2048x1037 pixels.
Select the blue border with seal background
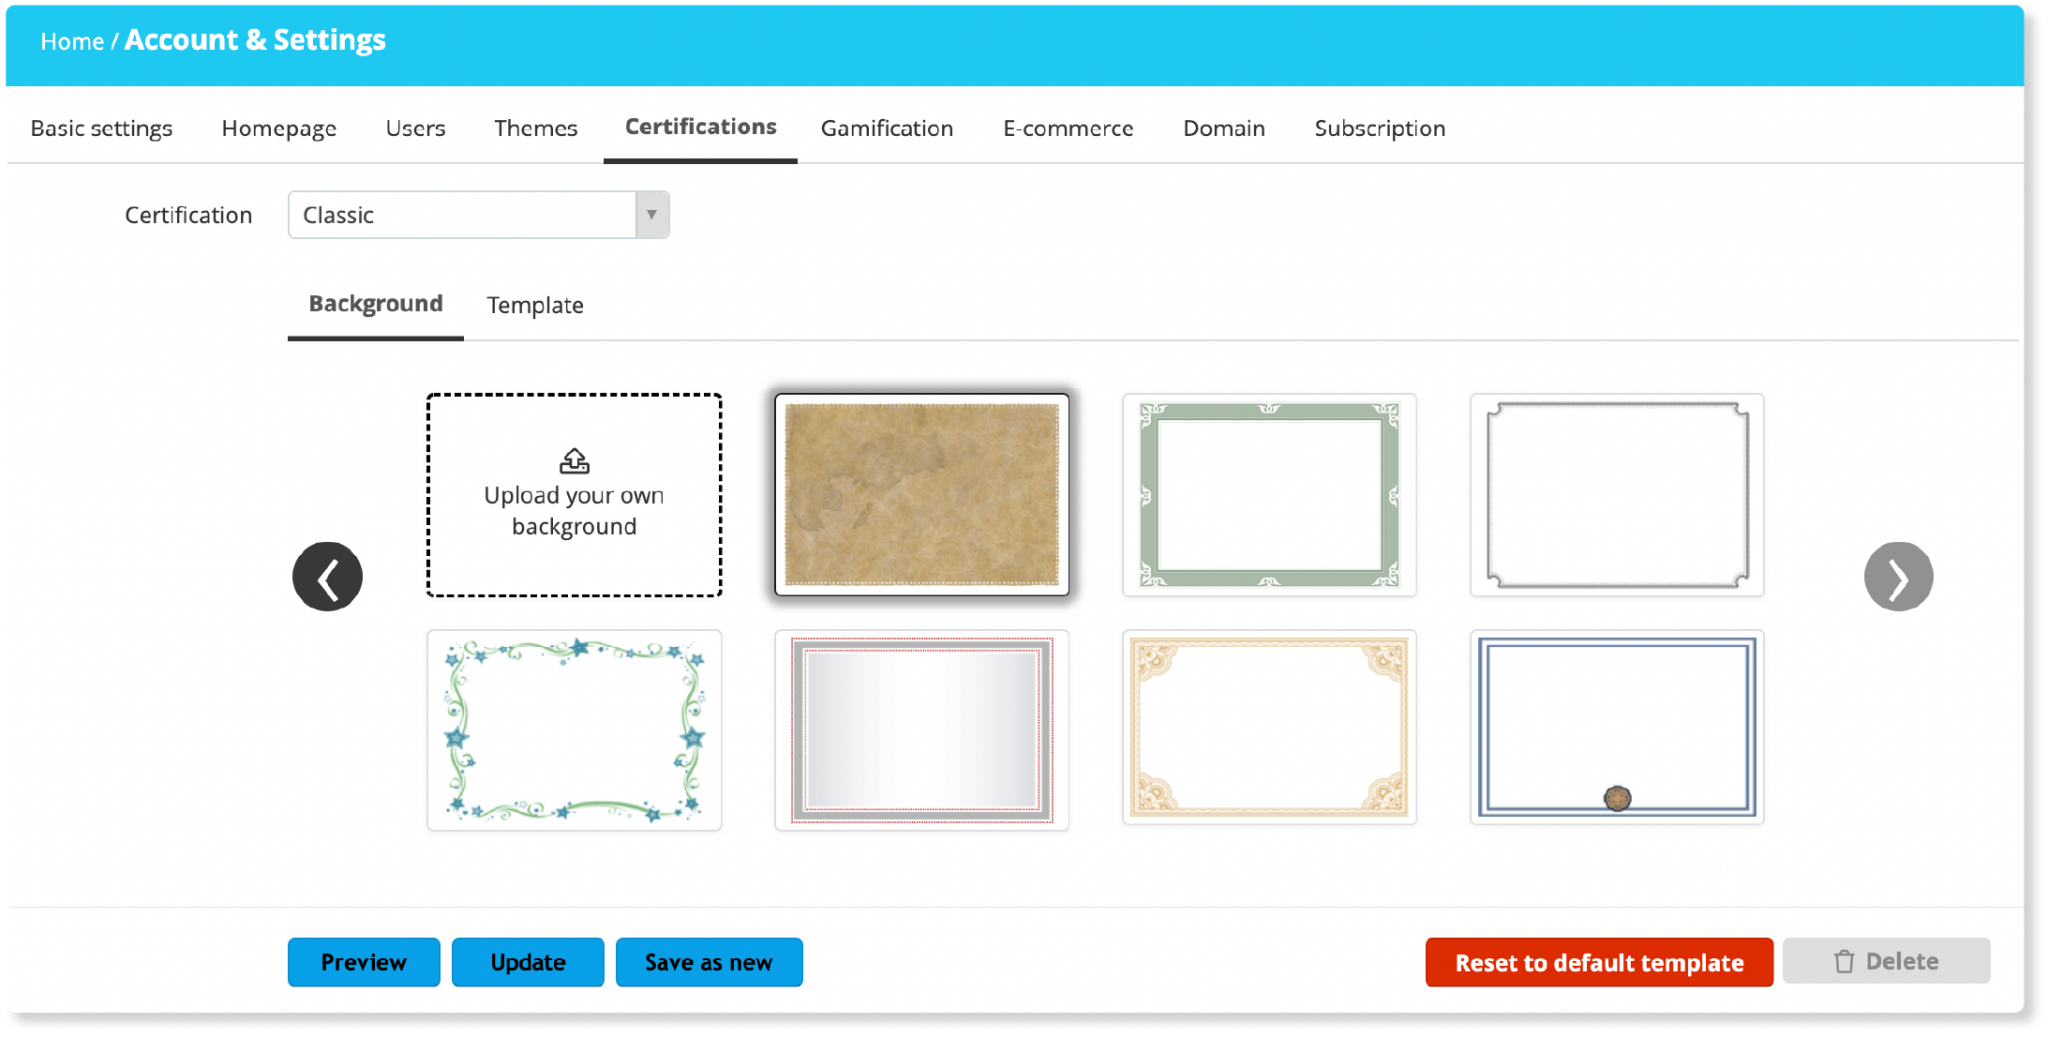[x=1616, y=728]
